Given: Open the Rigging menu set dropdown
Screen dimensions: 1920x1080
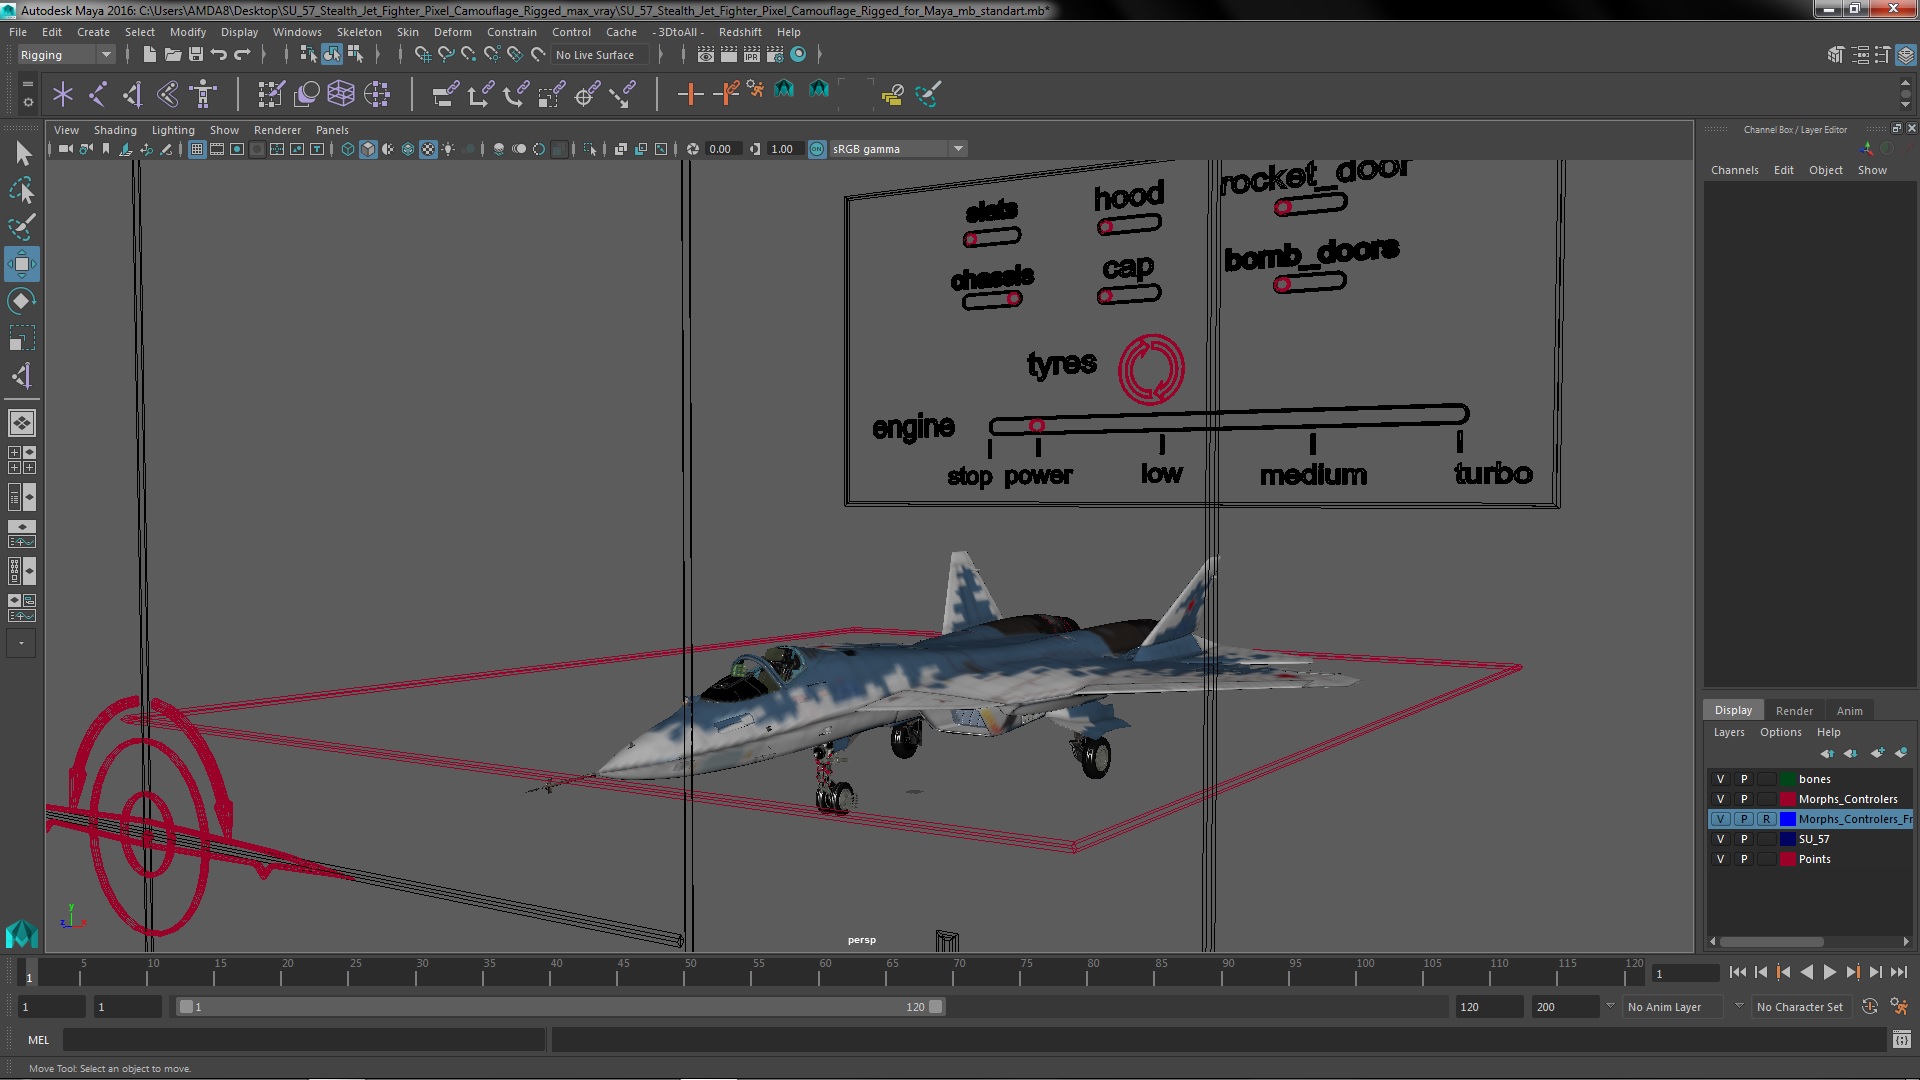Looking at the screenshot, I should (65, 55).
